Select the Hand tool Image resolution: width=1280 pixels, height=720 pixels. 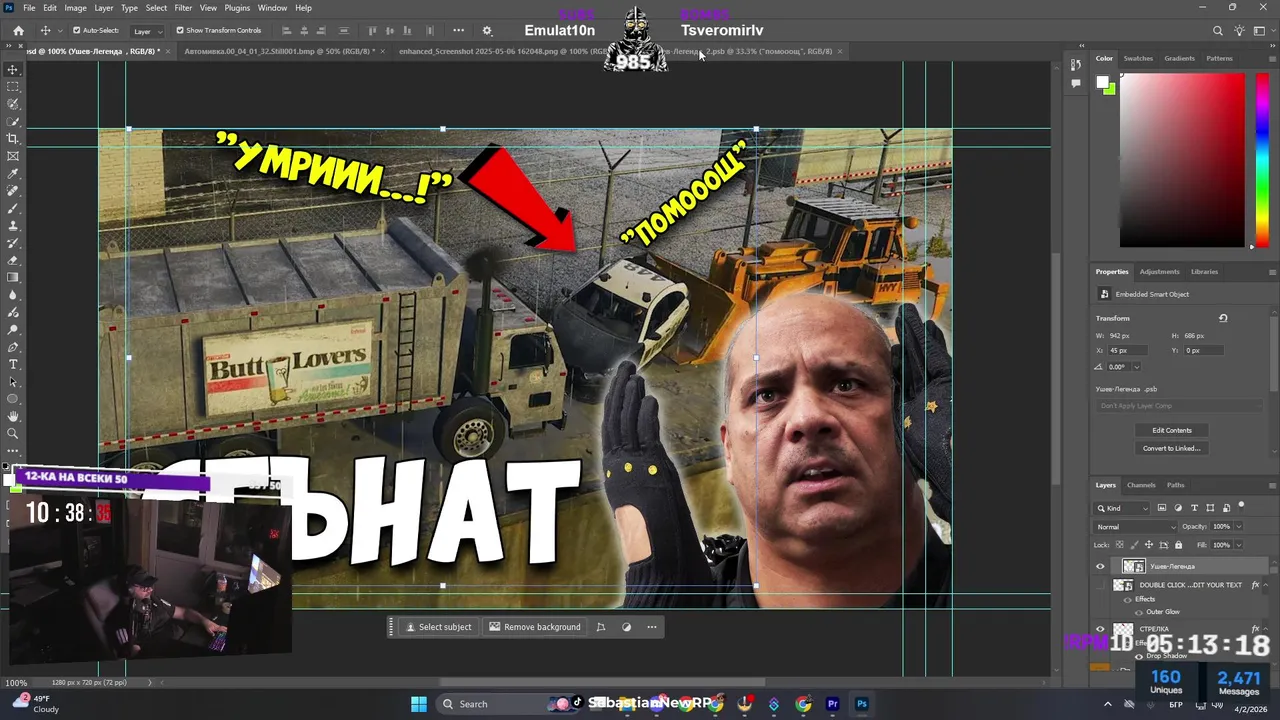pos(13,416)
